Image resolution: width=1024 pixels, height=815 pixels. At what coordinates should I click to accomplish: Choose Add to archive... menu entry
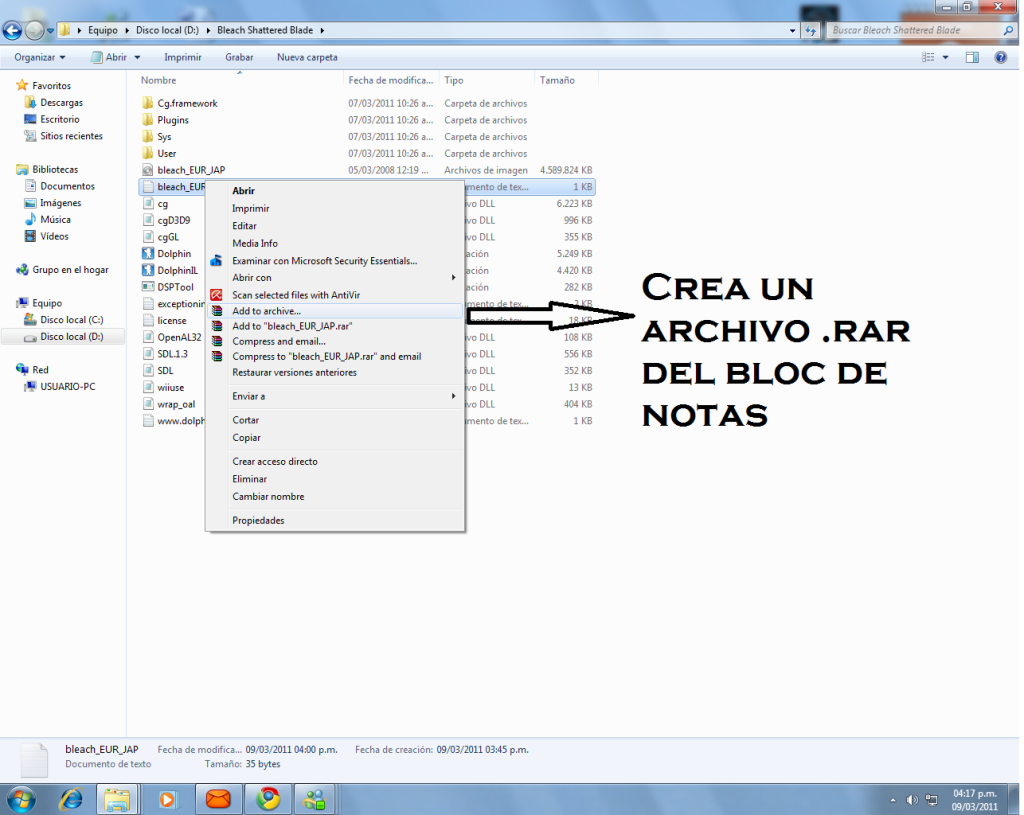pos(334,311)
